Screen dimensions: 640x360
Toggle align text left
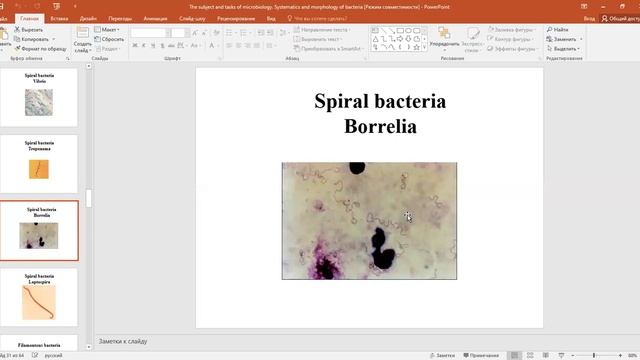[229, 45]
